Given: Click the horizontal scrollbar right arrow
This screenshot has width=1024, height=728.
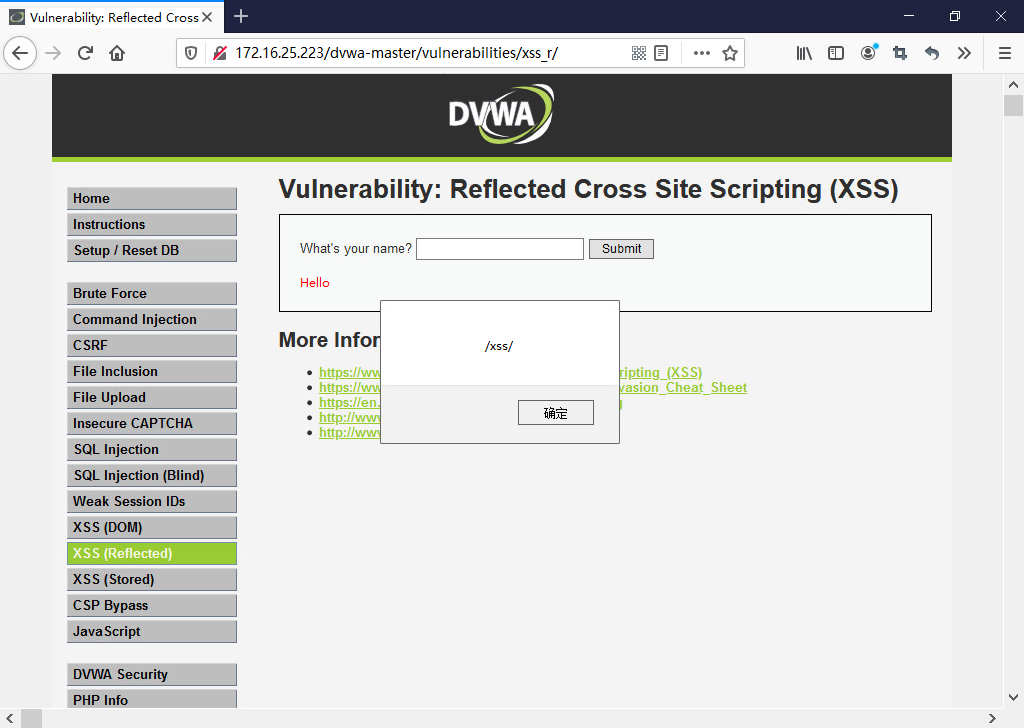Looking at the screenshot, I should (x=992, y=718).
